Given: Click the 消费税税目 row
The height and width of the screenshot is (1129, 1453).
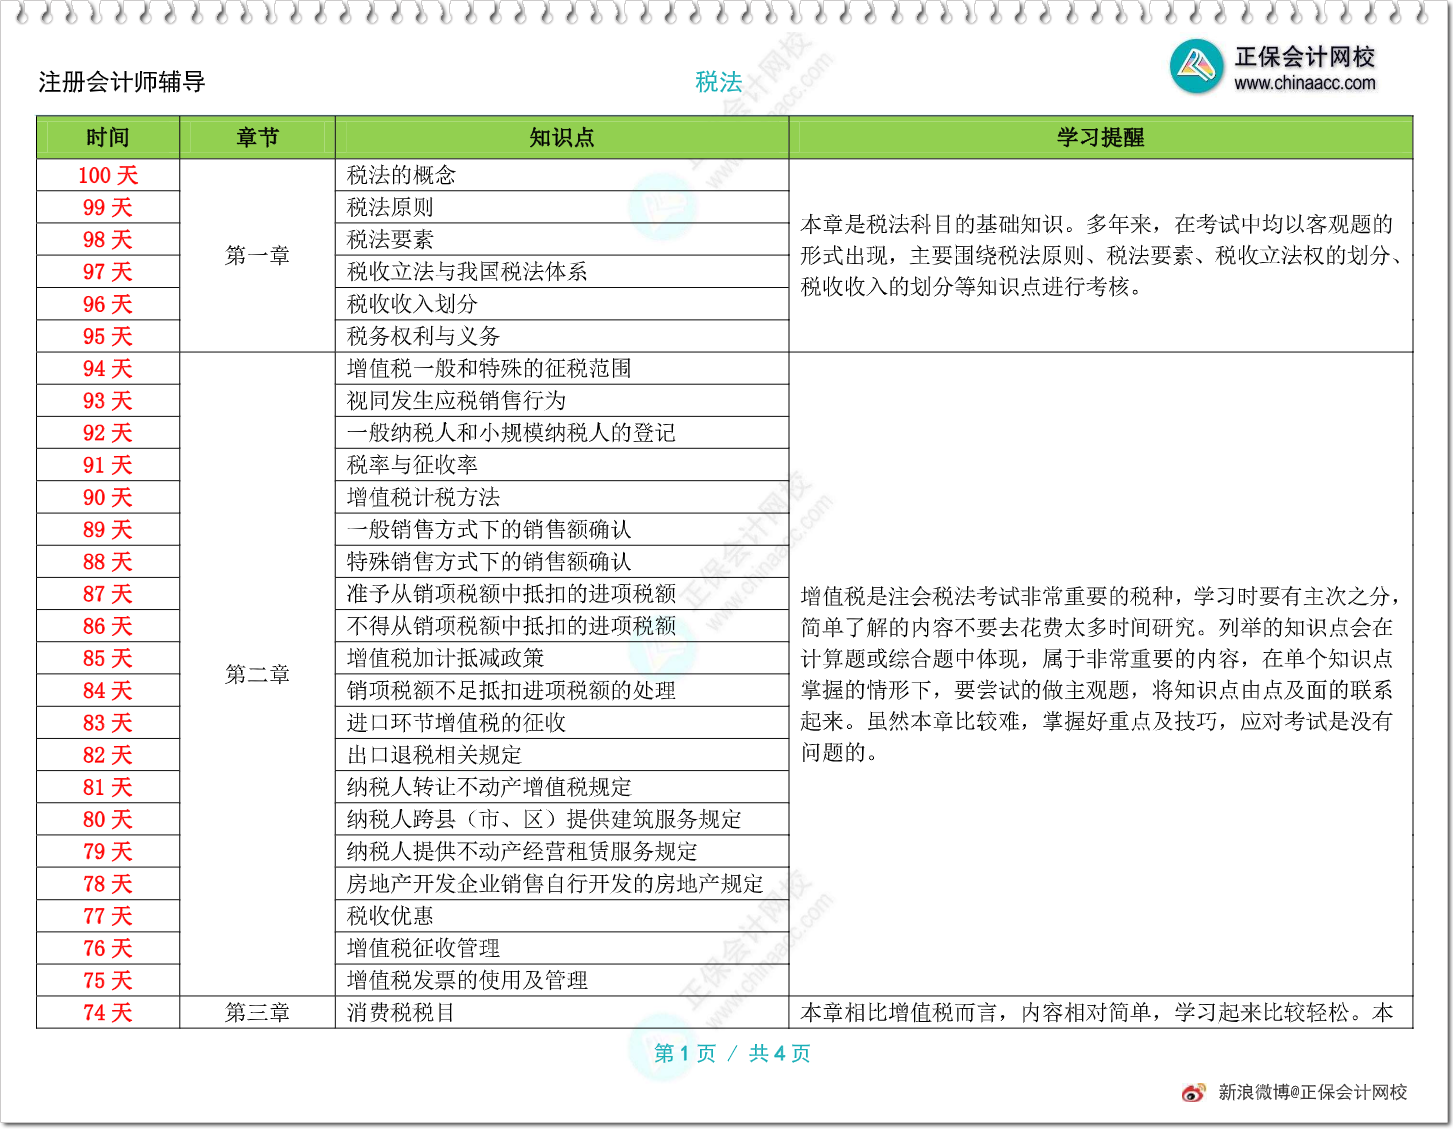Looking at the screenshot, I should coord(401,1013).
